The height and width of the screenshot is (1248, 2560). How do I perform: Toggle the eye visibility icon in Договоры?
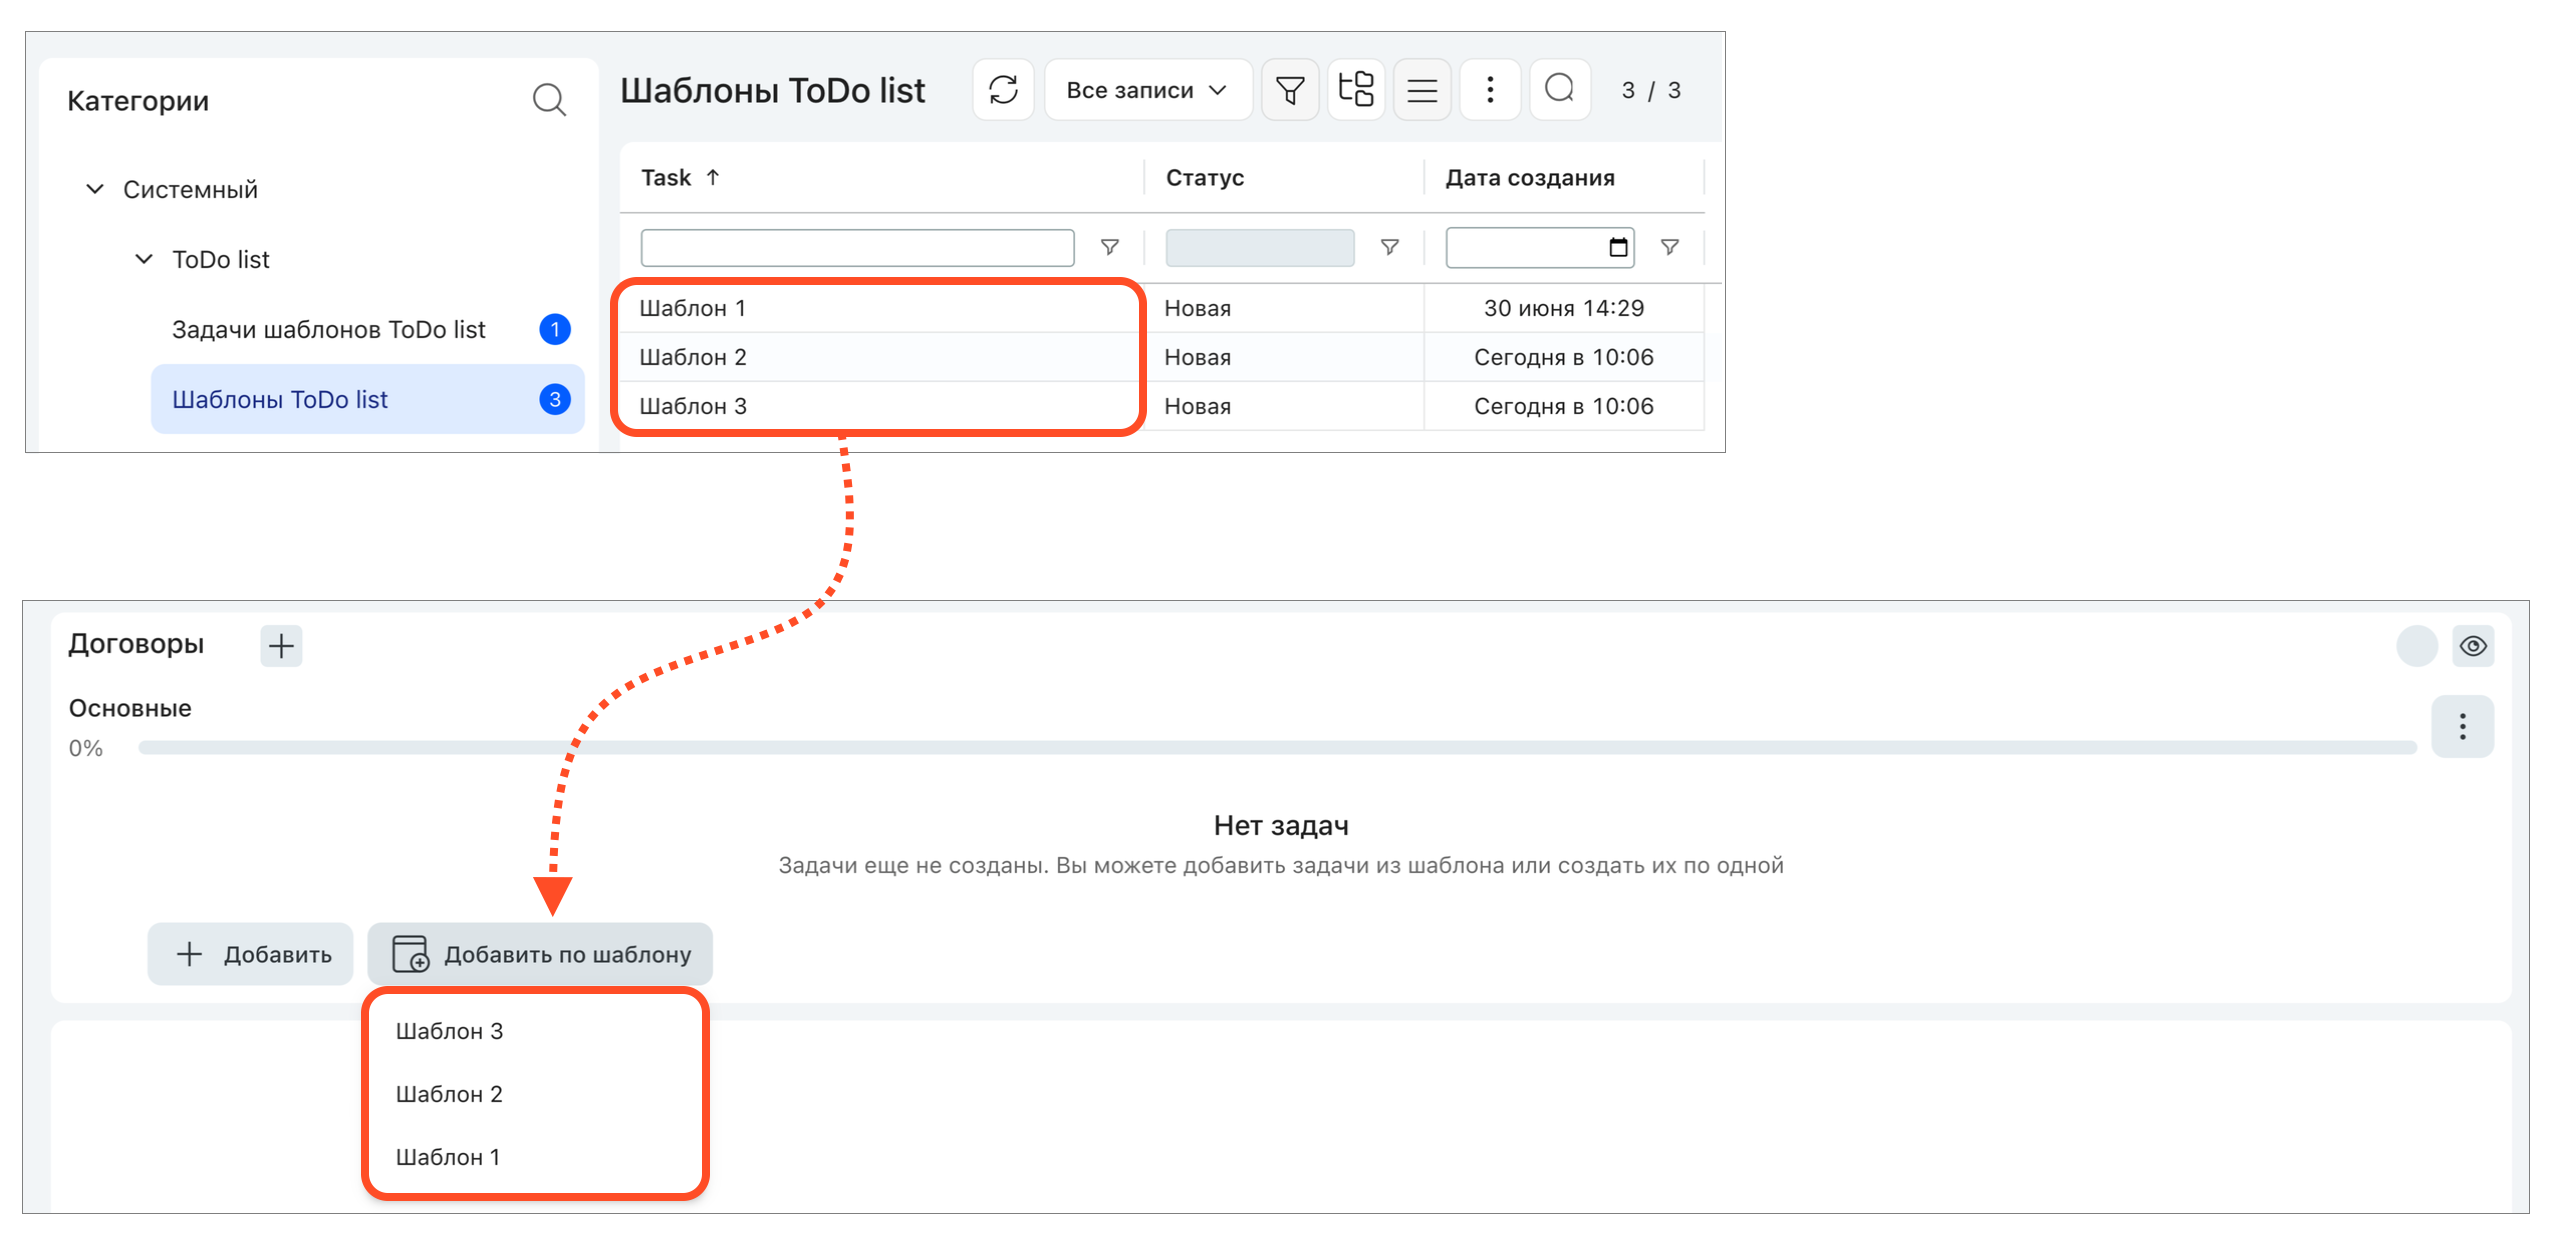[x=2473, y=646]
